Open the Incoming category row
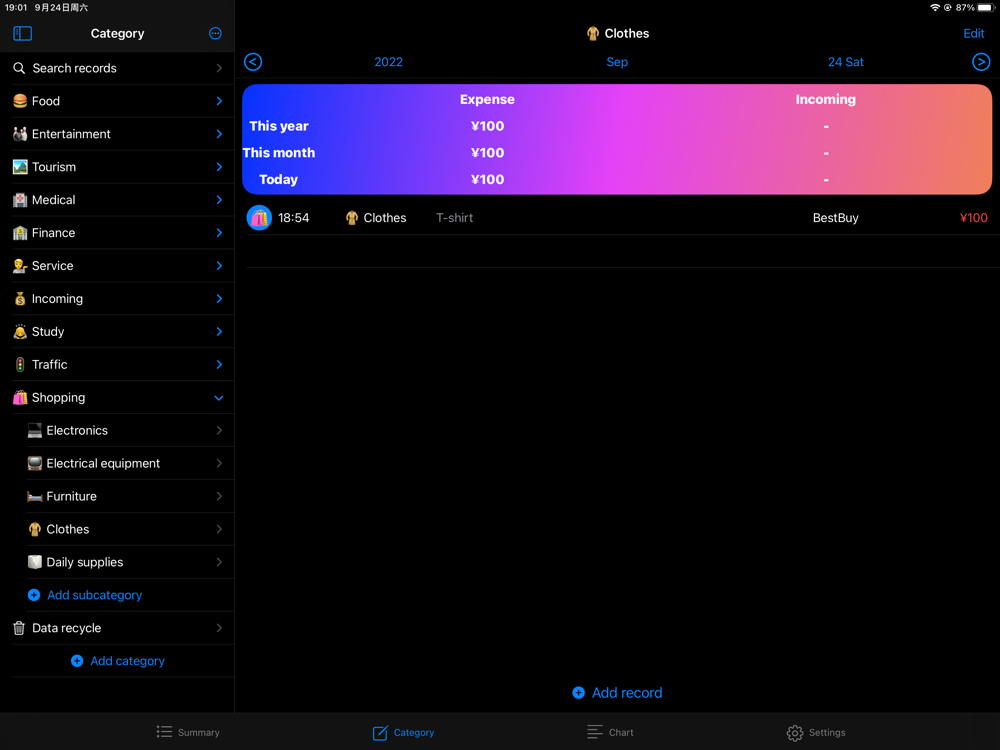This screenshot has width=1000, height=750. pos(117,298)
